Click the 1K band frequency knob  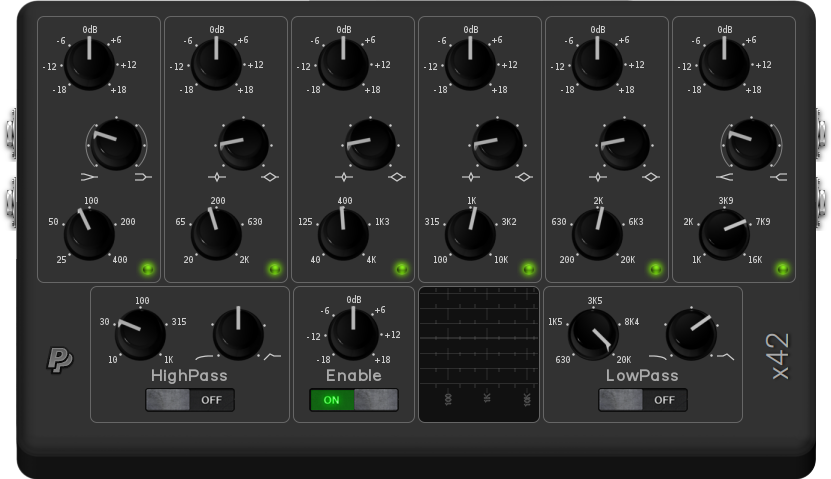pos(470,235)
